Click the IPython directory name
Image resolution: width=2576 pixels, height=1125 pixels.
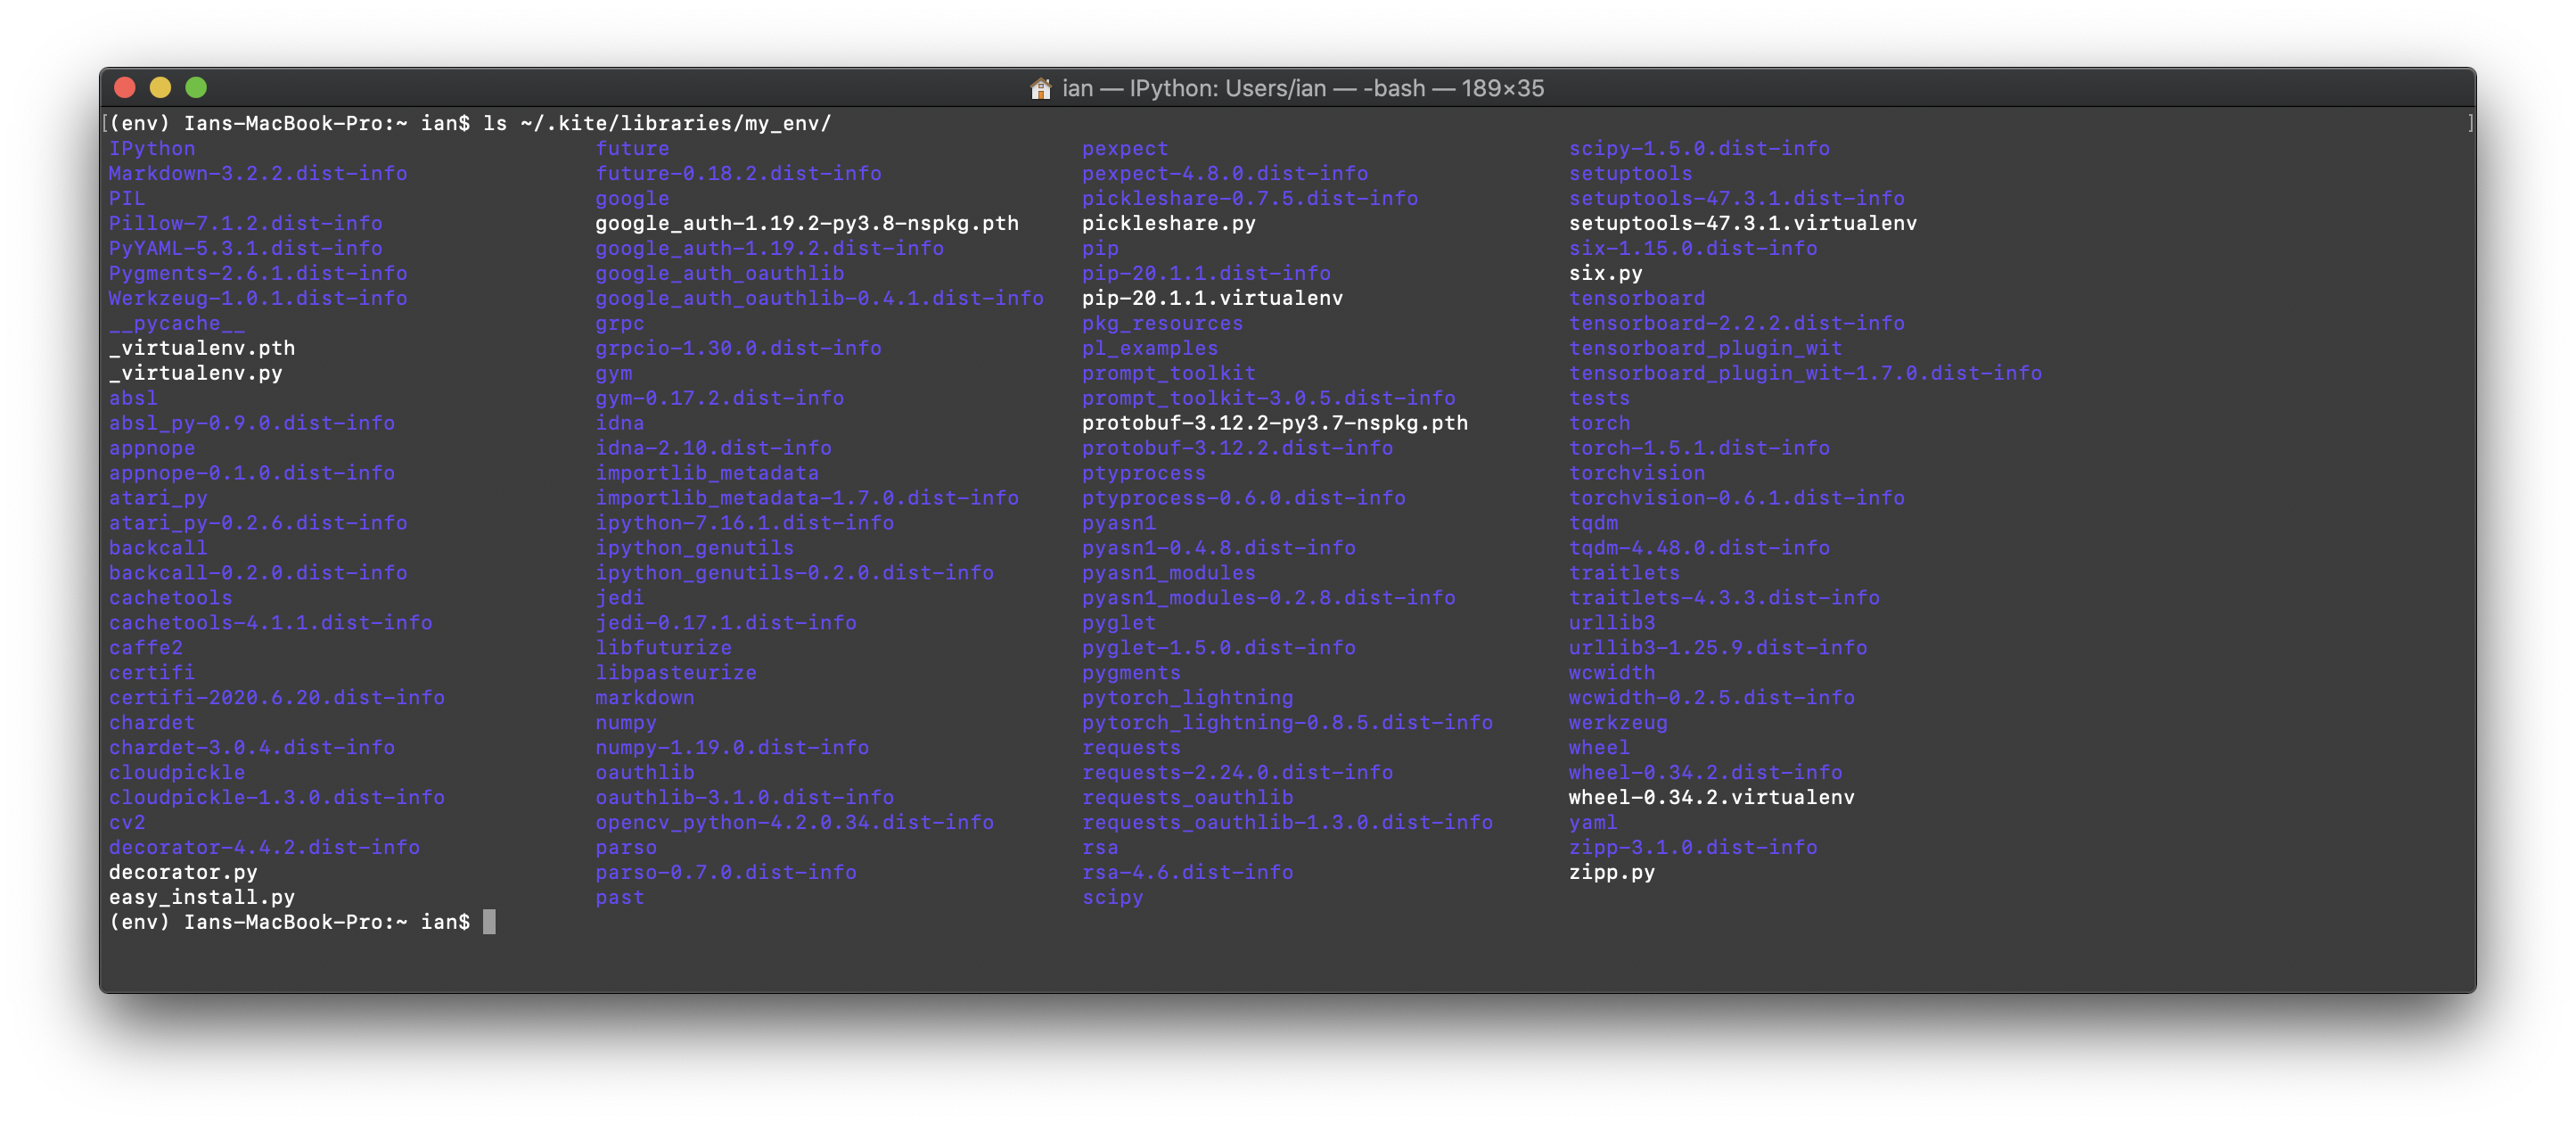tap(152, 148)
